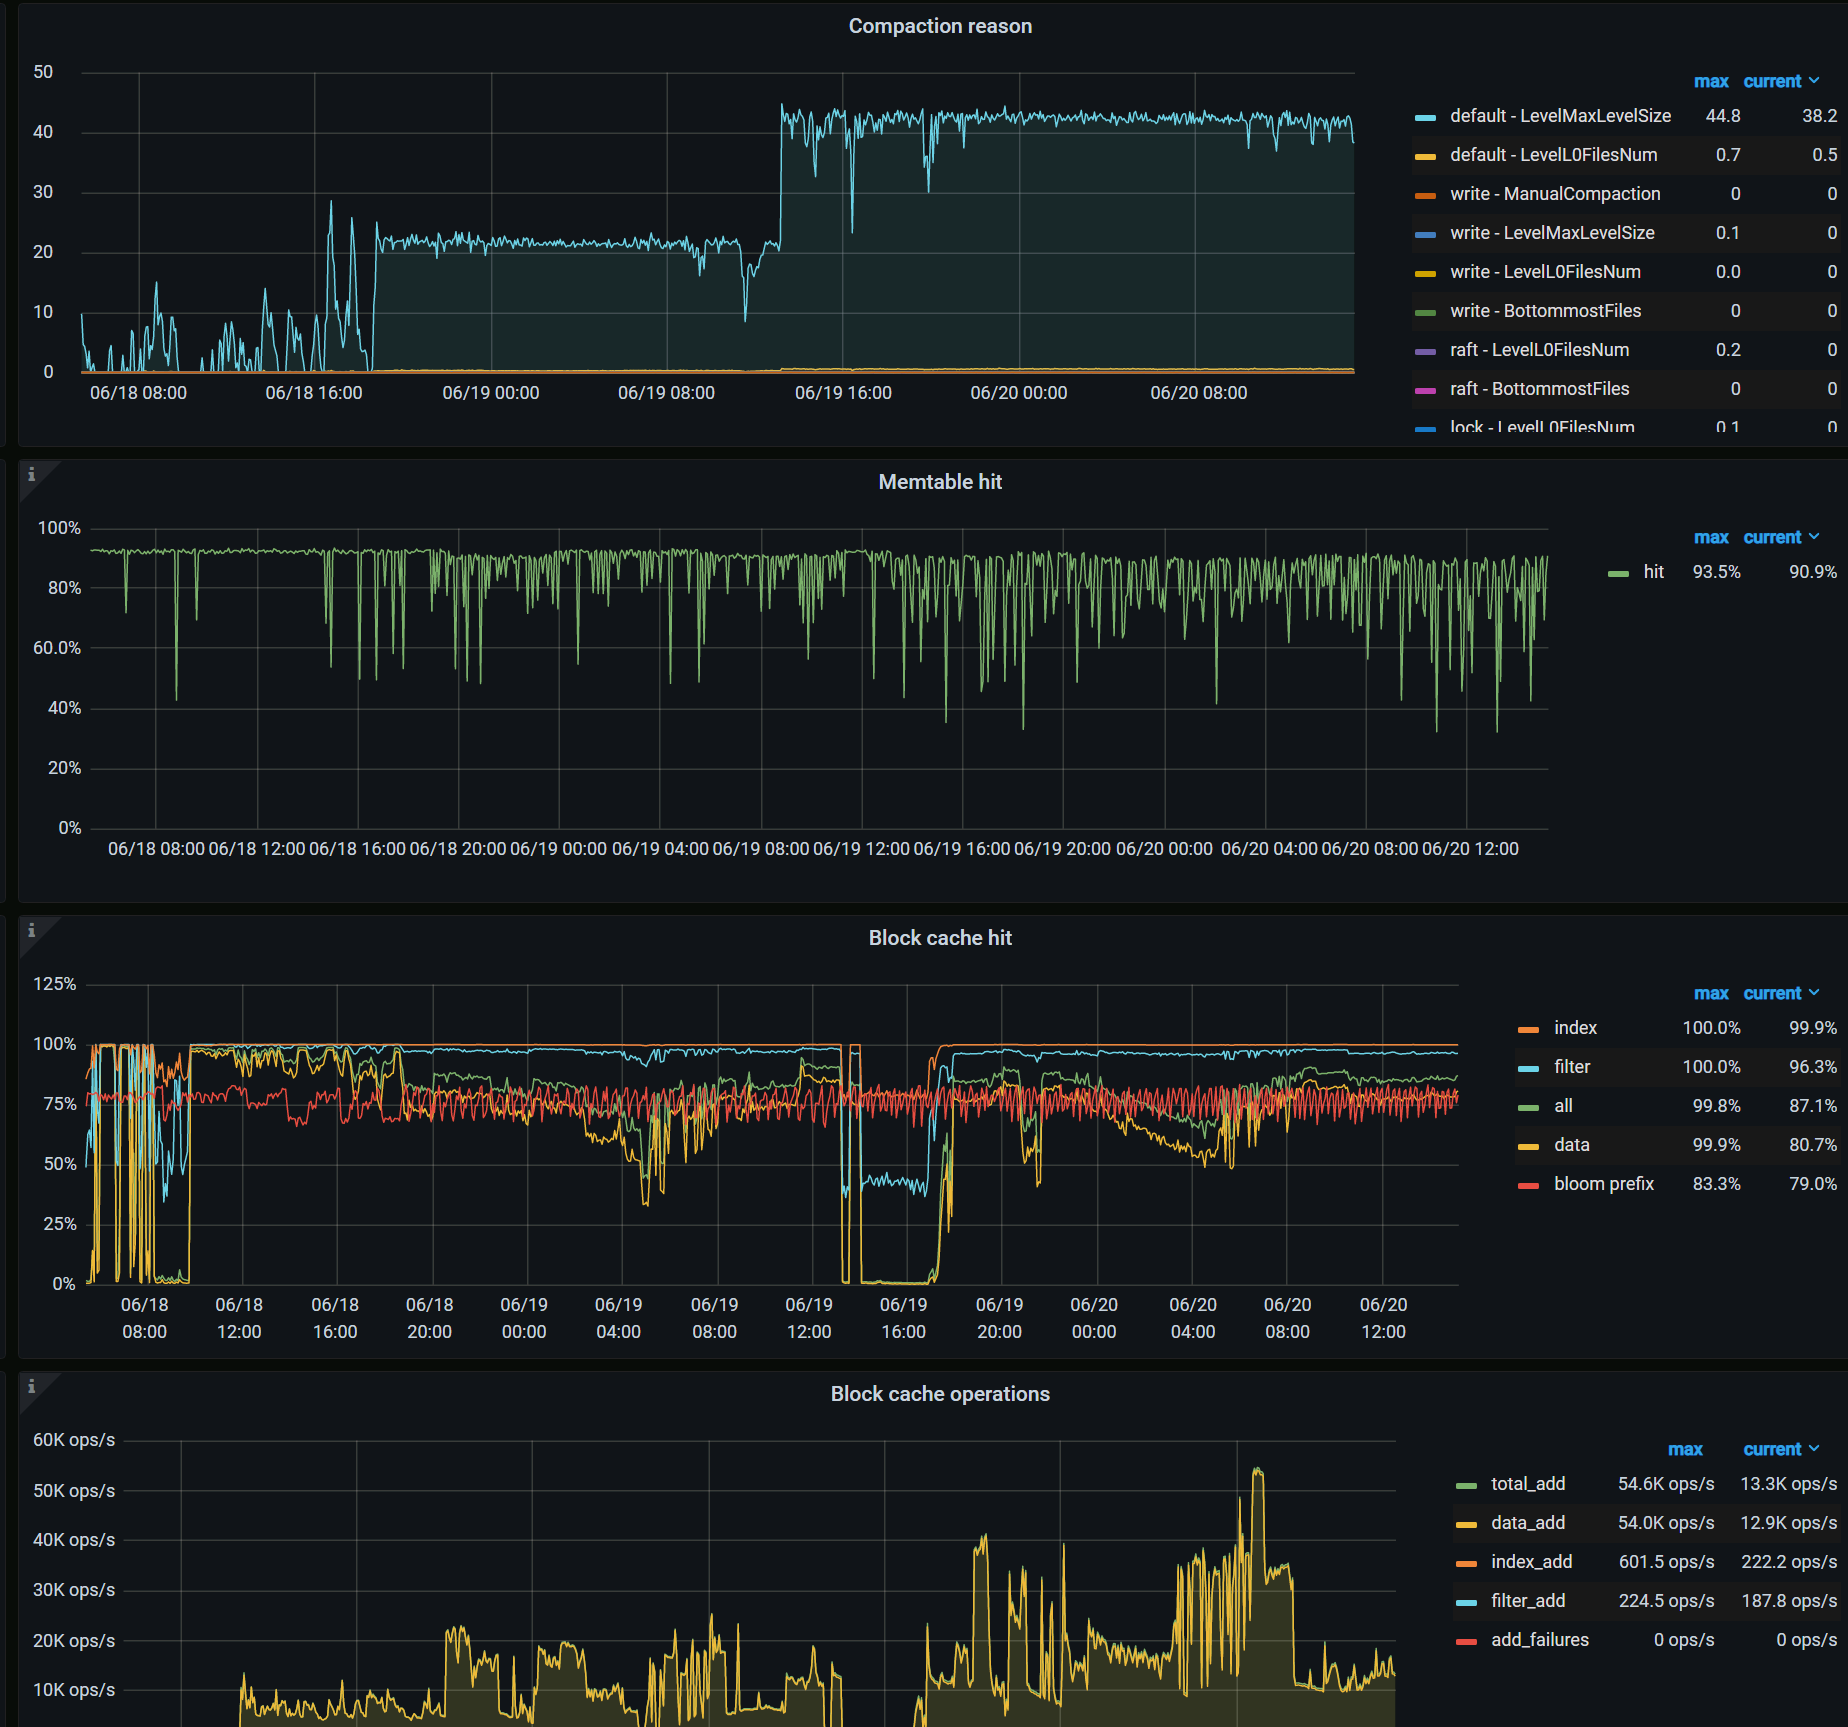The height and width of the screenshot is (1727, 1848).
Task: Click the Block cache hit info icon
Action: pos(31,931)
